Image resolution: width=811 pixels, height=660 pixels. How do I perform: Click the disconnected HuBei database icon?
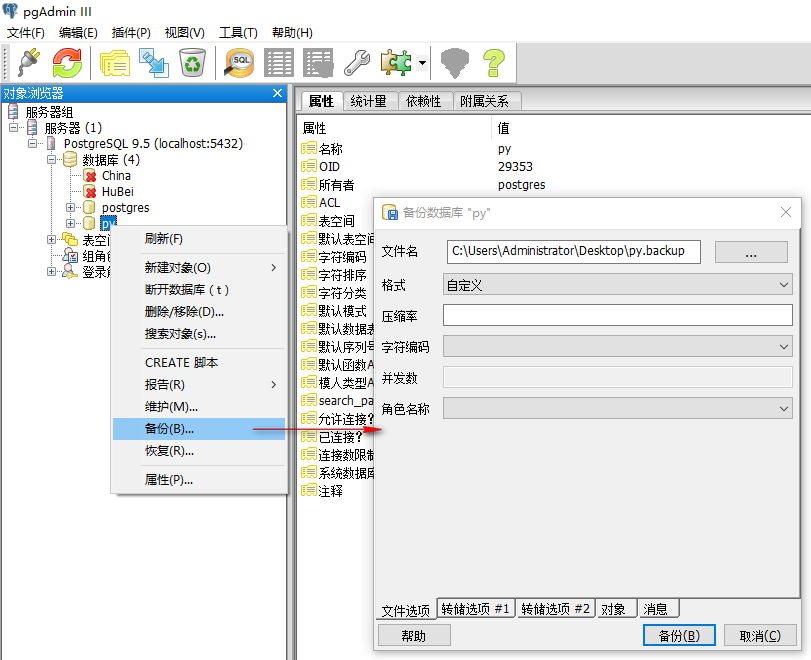90,192
